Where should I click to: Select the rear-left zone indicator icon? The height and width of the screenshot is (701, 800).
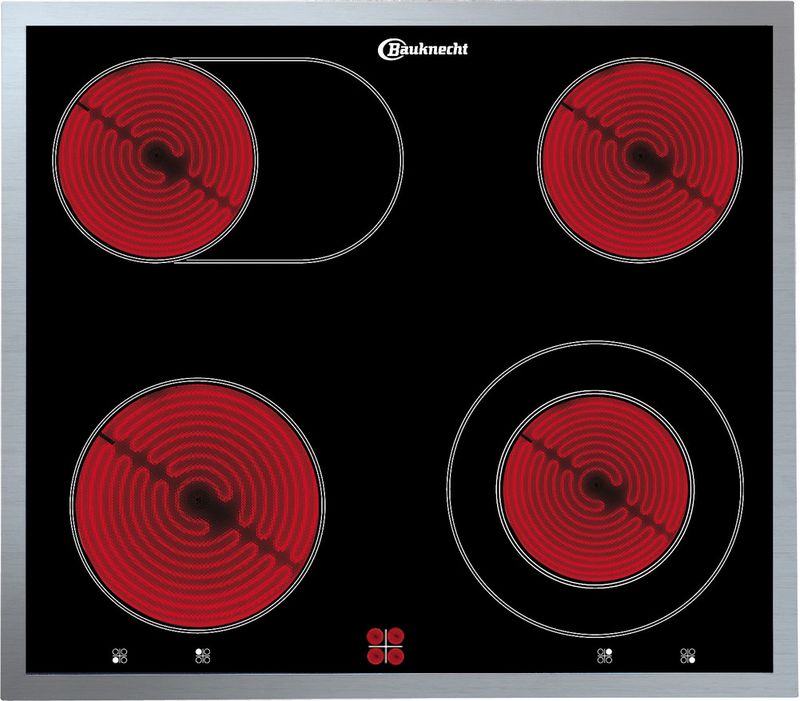202,656
